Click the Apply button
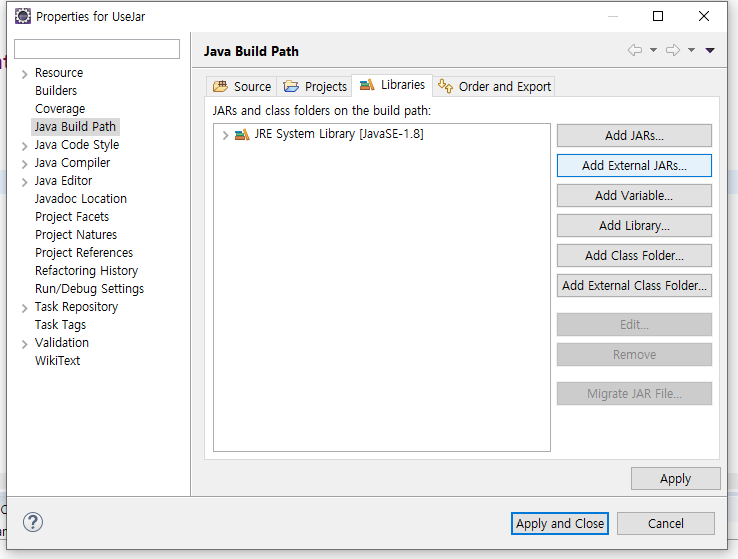Screen dimensions: 738x559 pyautogui.click(x=675, y=479)
